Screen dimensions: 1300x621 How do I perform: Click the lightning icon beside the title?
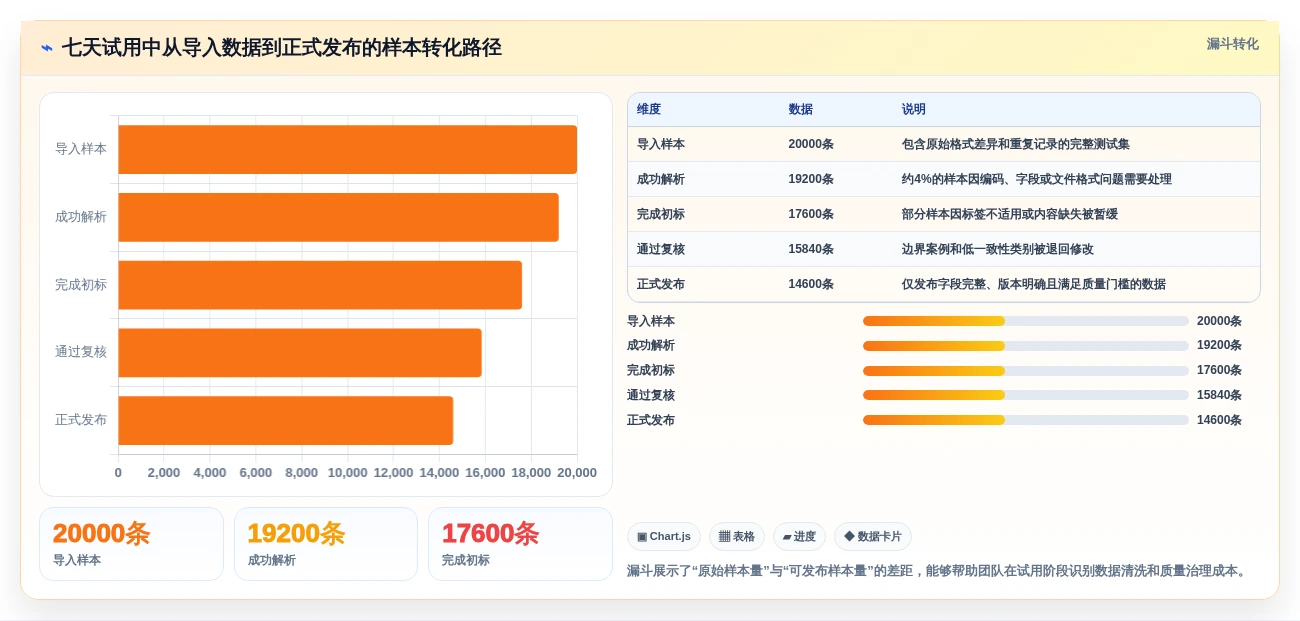pyautogui.click(x=47, y=48)
